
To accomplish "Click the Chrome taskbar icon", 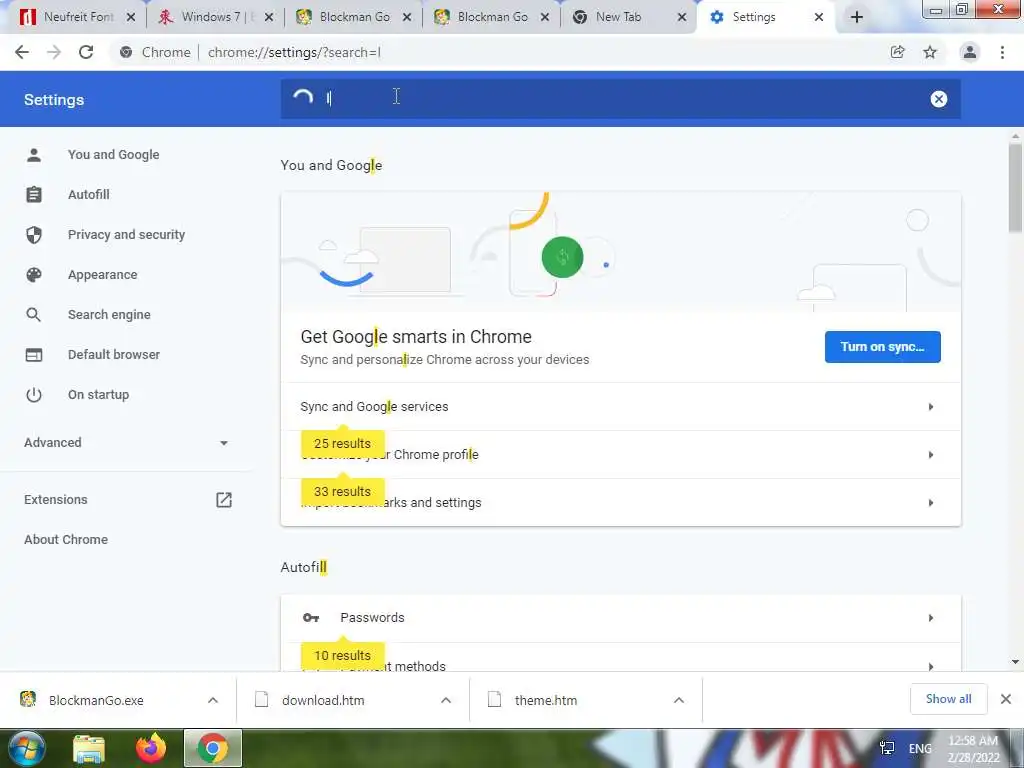I will click(213, 748).
